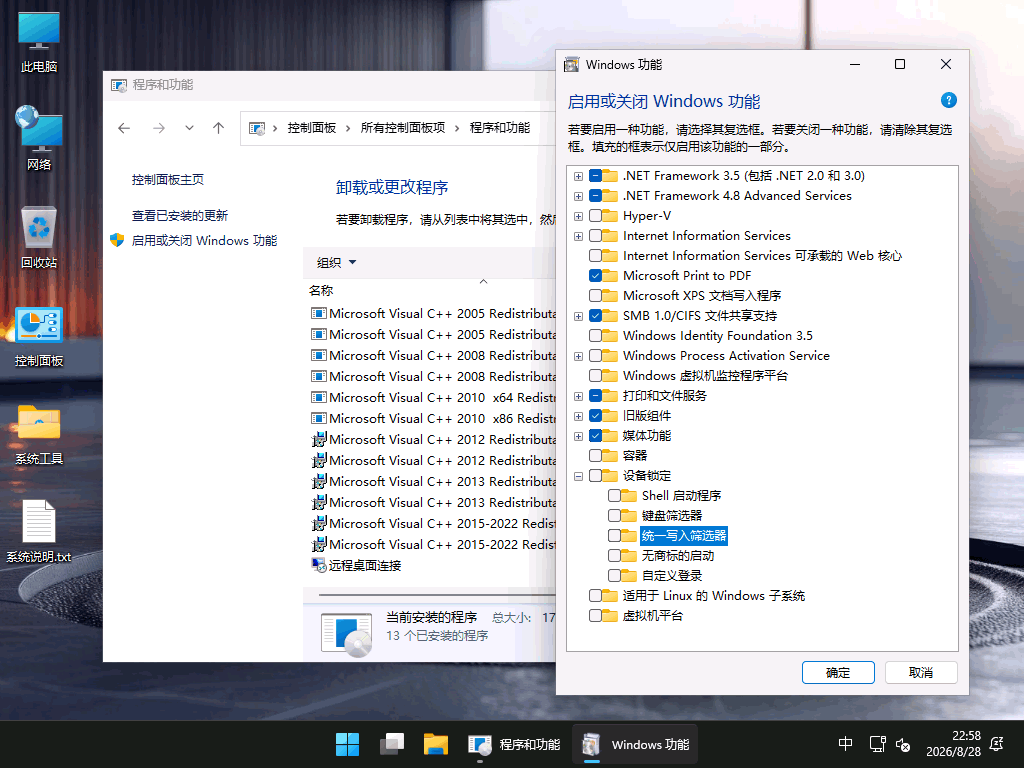Select Windows 虚拟机监控程序平台 tree item
1024x768 pixels.
705,376
